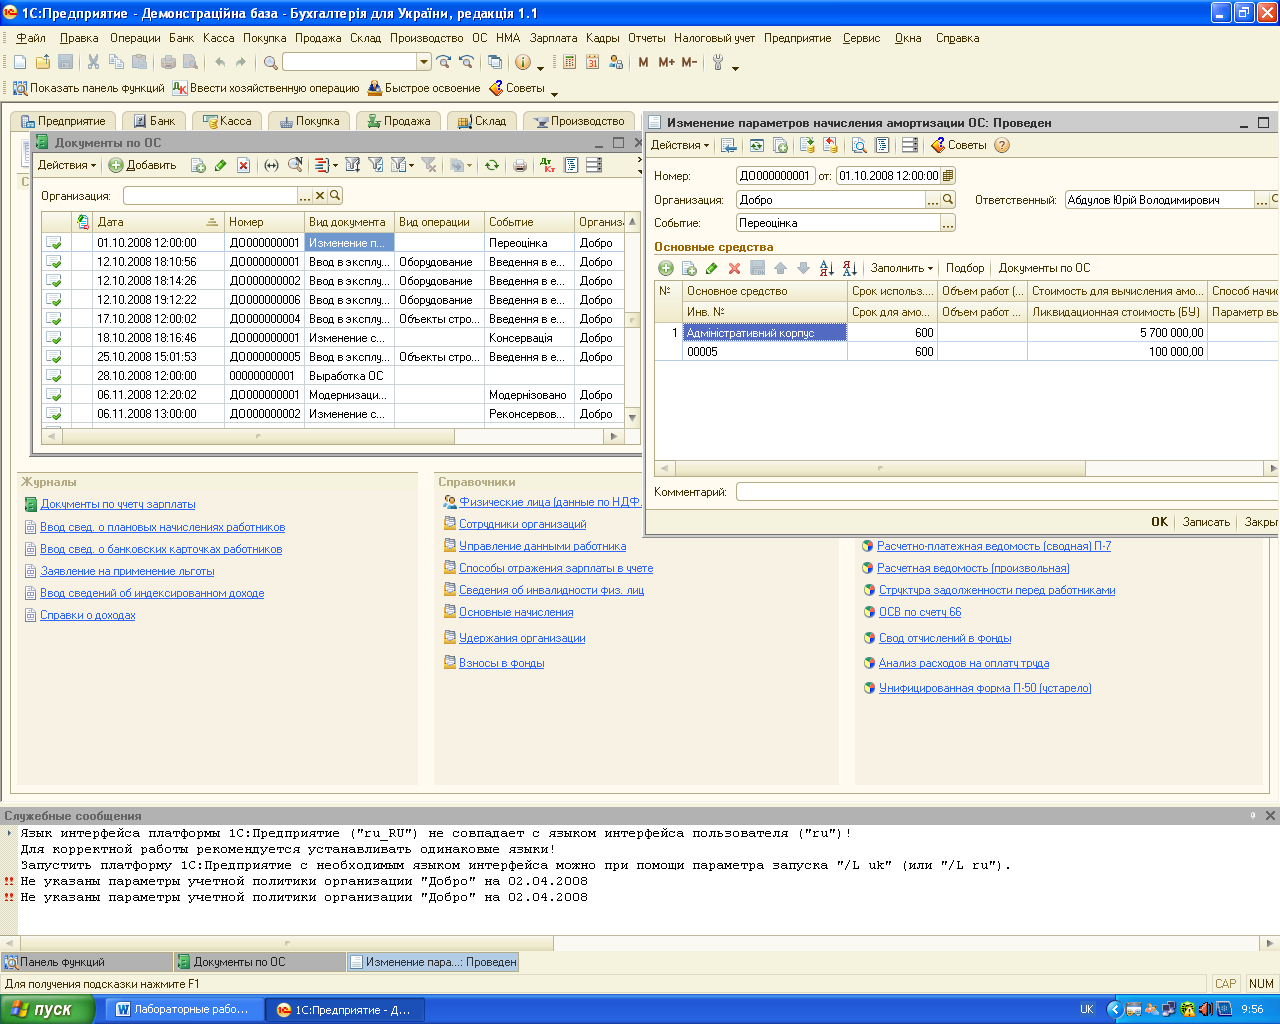
Task: Click the Дата column header in documents list
Action: (x=158, y=222)
